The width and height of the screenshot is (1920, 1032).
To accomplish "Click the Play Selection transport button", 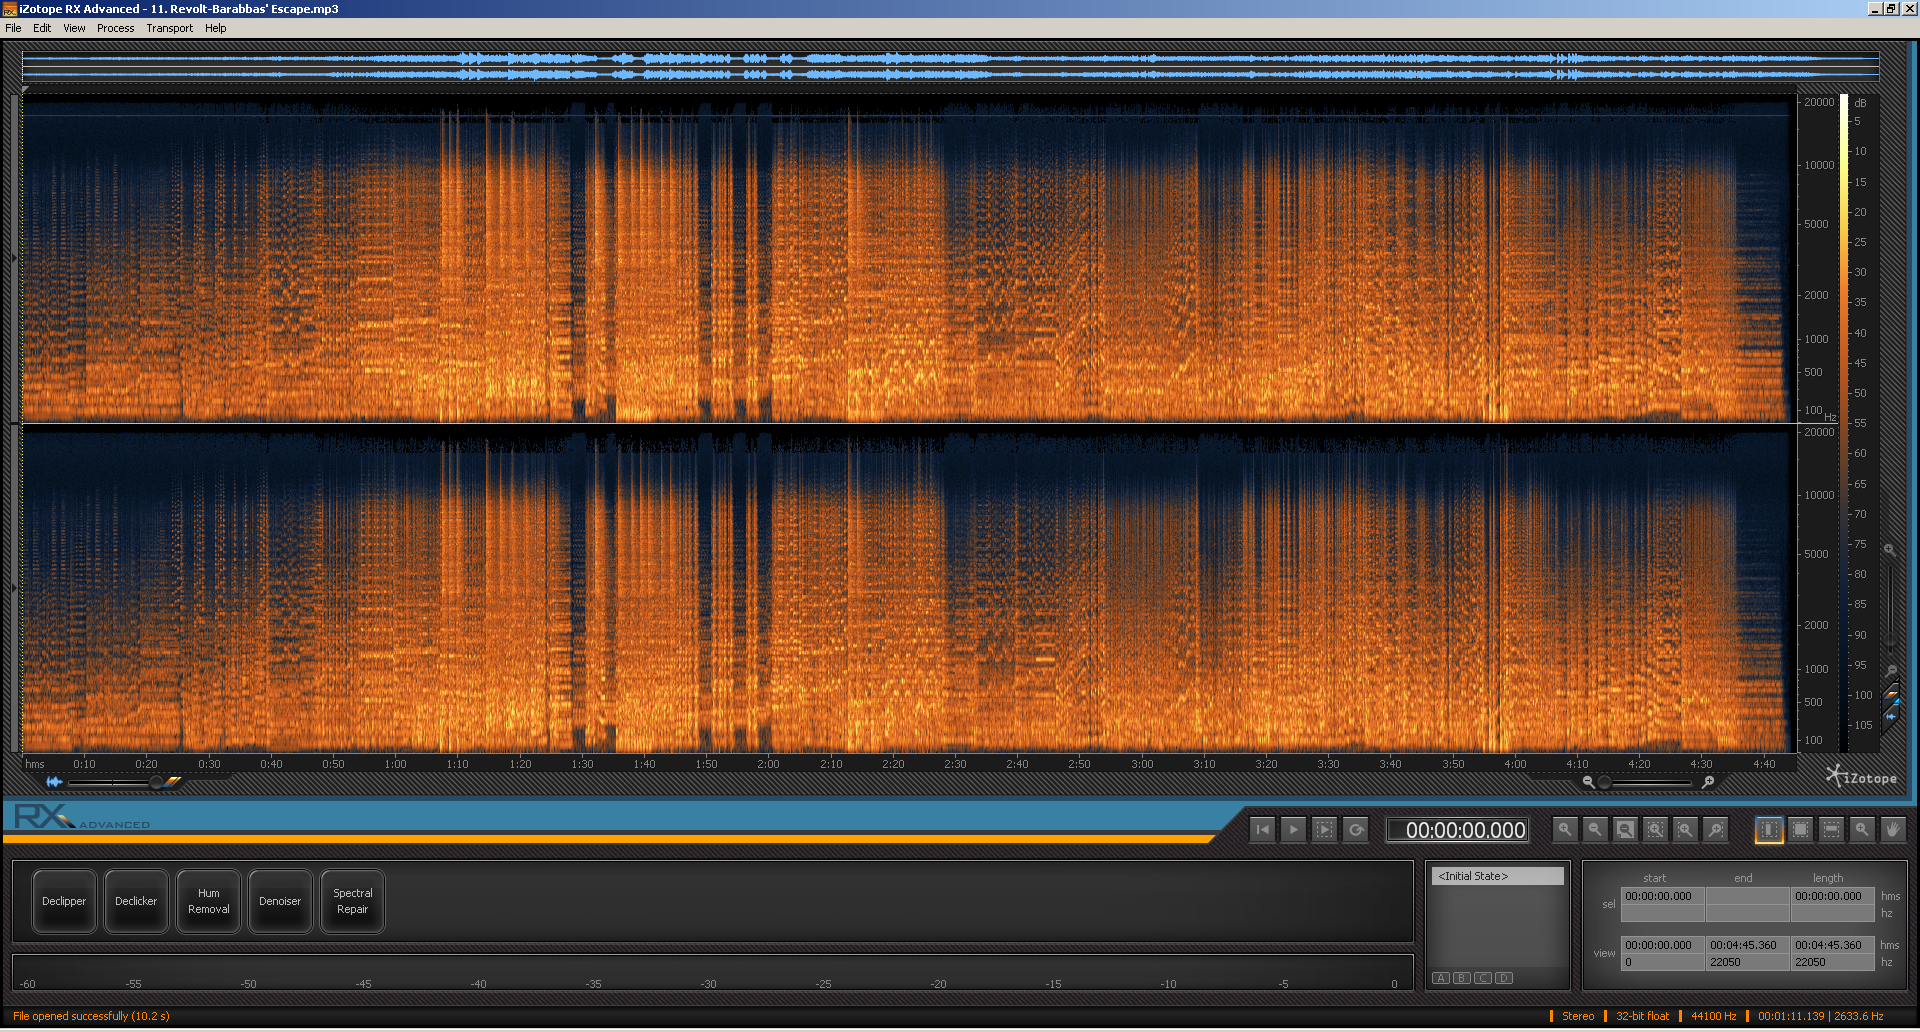I will pos(1324,829).
